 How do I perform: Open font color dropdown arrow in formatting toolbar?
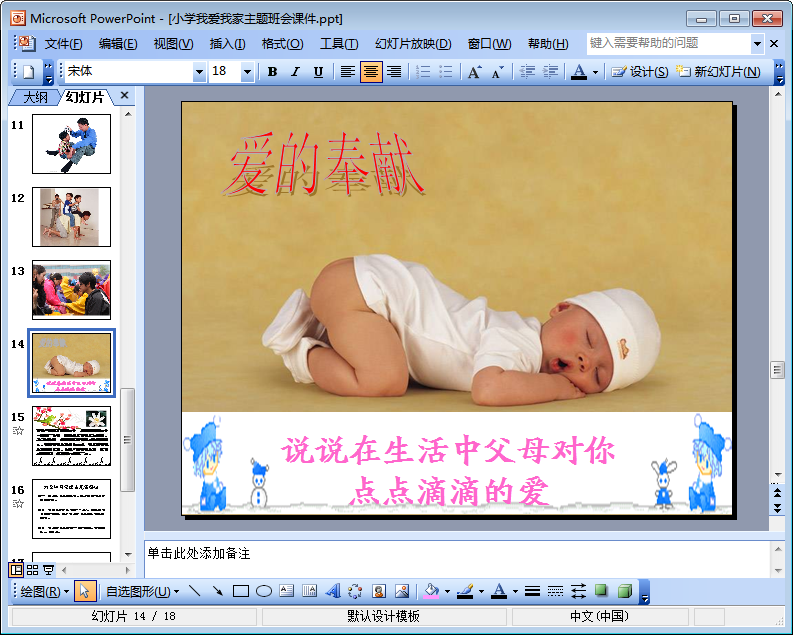click(x=595, y=72)
